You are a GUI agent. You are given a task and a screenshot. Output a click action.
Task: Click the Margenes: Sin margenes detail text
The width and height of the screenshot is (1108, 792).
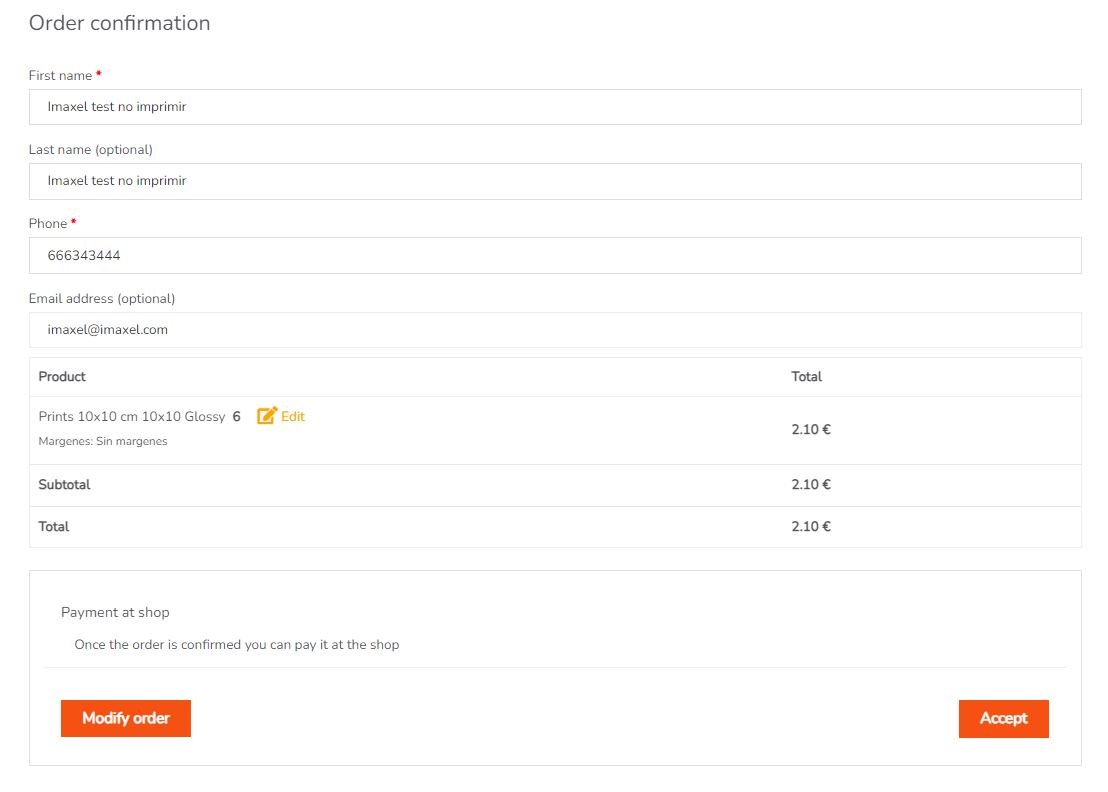pos(103,441)
